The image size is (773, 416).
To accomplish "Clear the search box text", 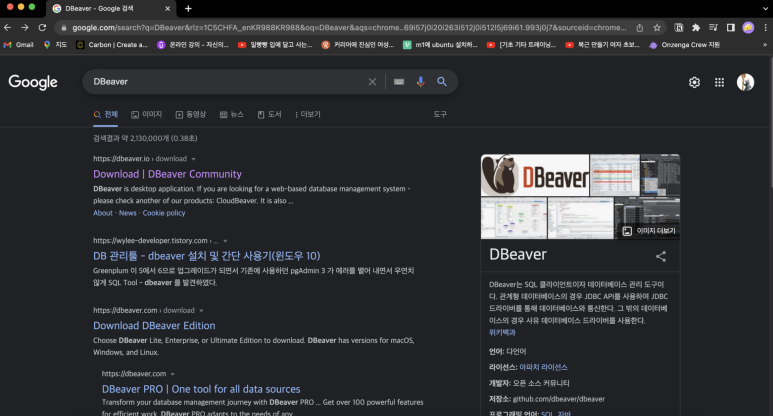I will pos(372,82).
